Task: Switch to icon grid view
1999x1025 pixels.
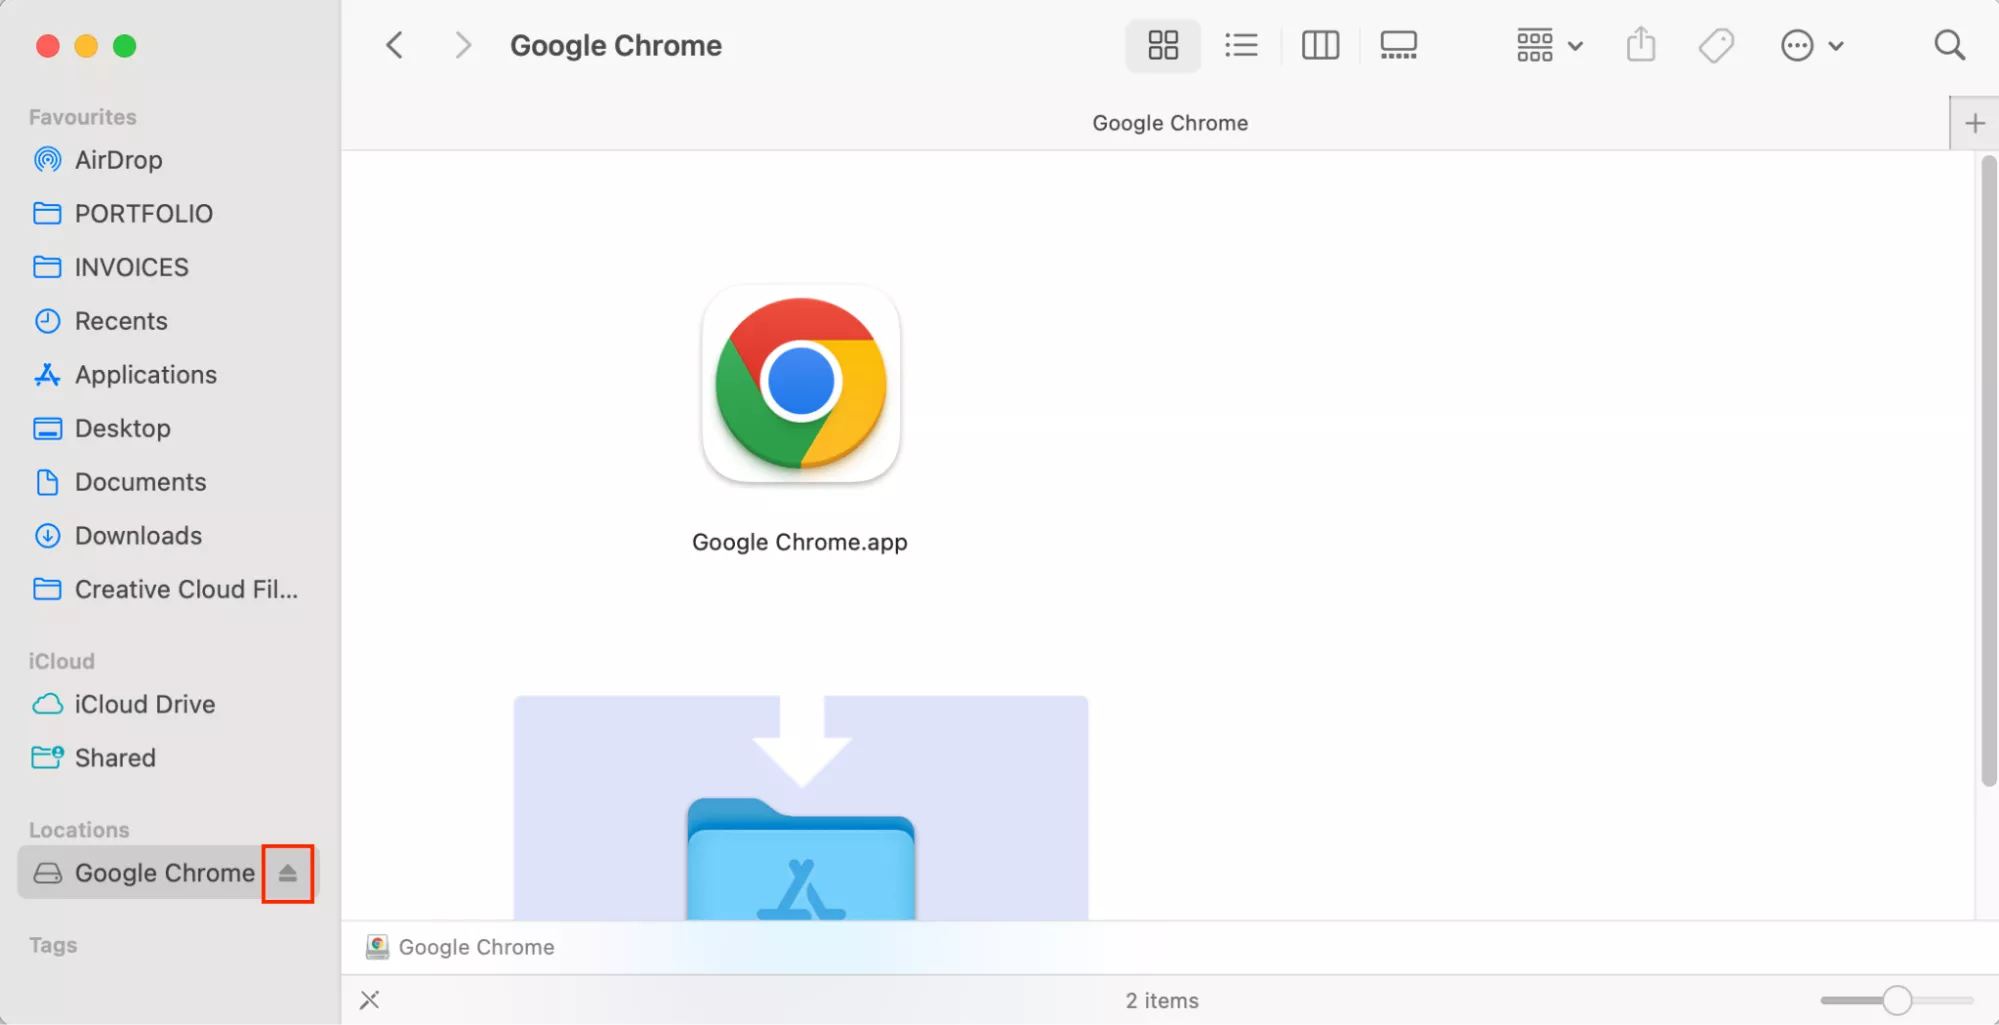Action: point(1162,45)
